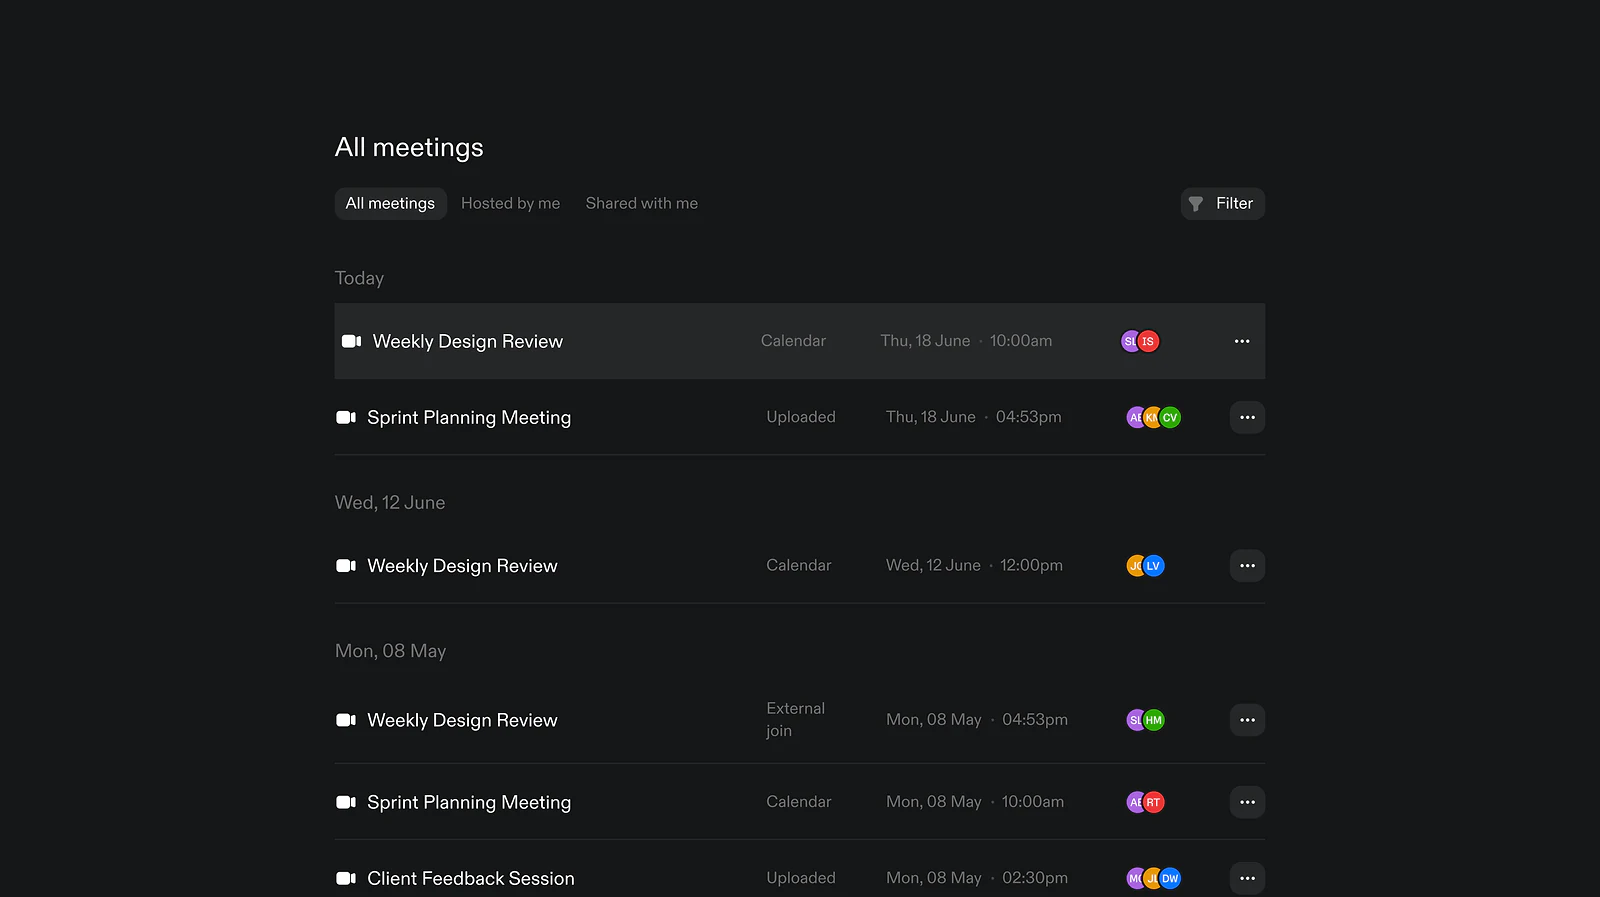Open the Weekly Design Review at Wed 12:00pm
Screen dimensions: 1600x897
pyautogui.click(x=462, y=566)
